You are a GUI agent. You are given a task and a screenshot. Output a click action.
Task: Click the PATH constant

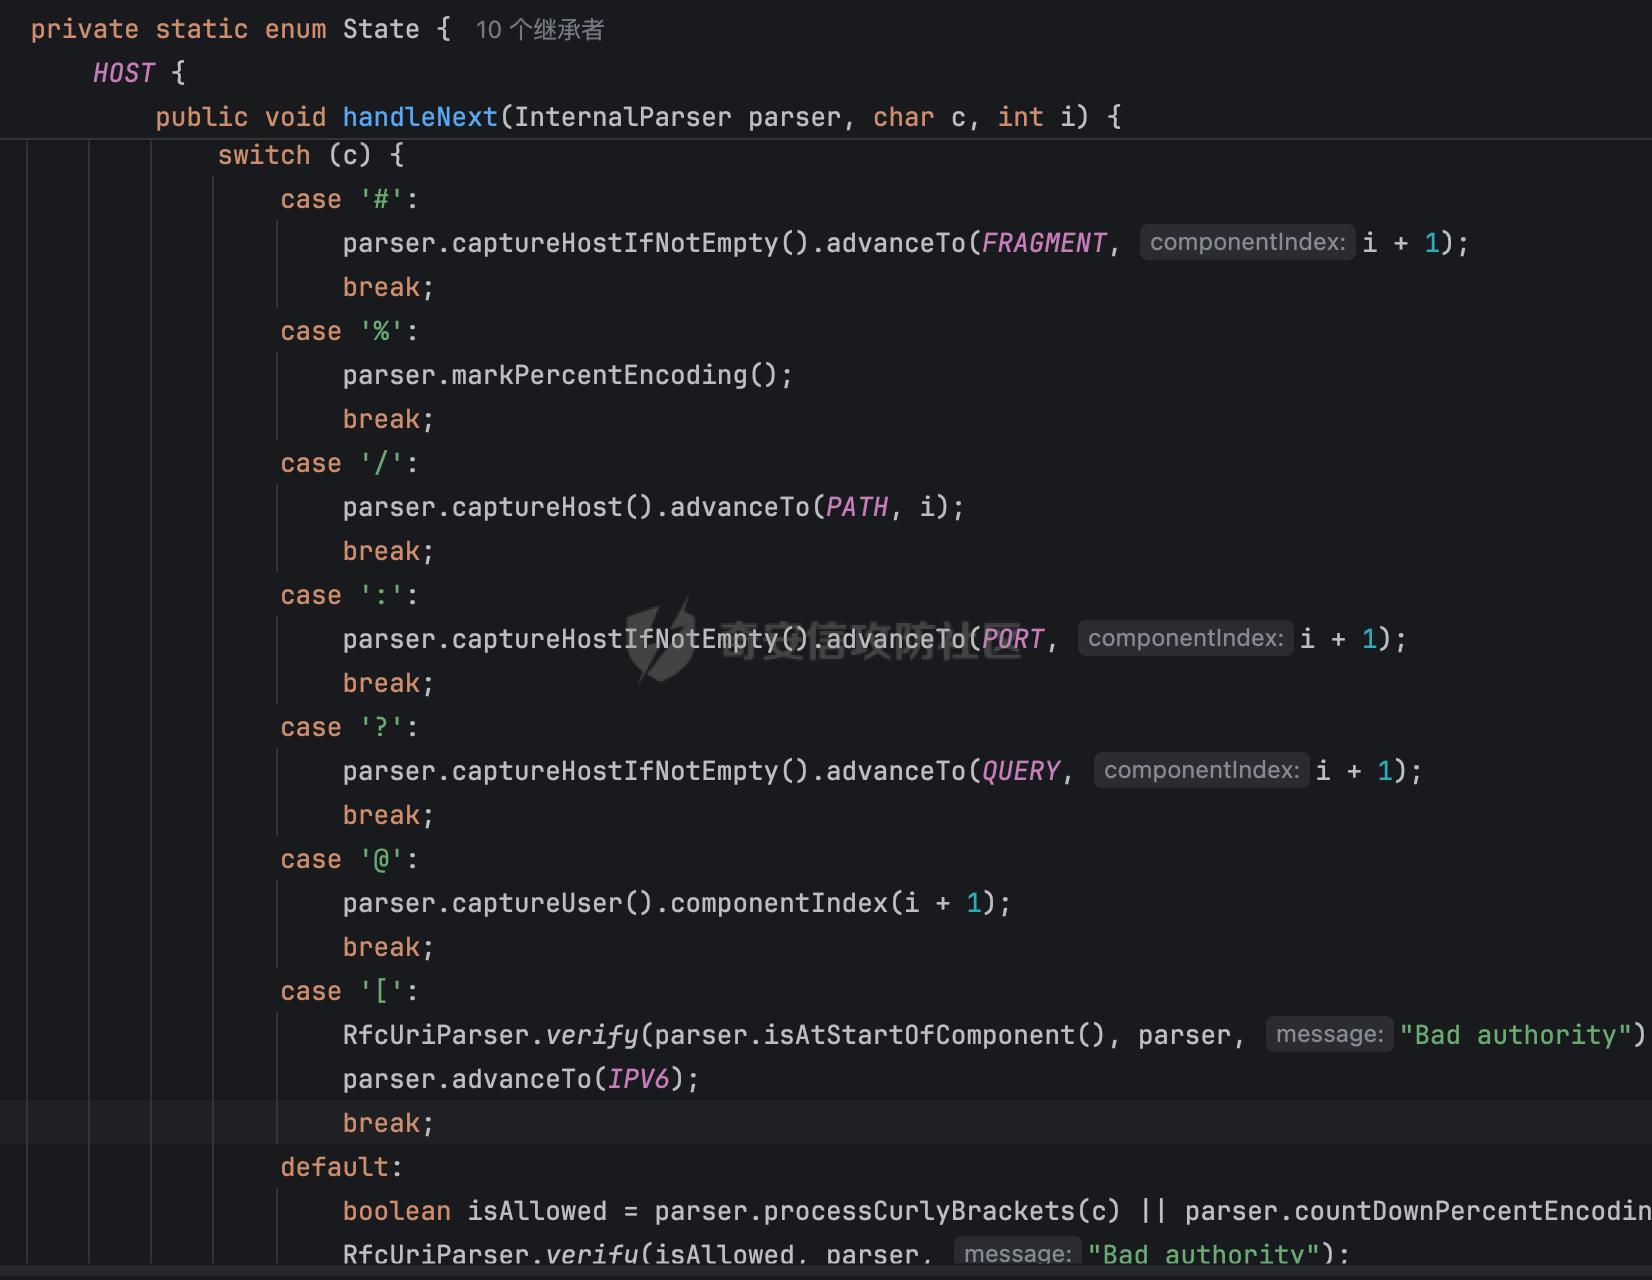pos(857,507)
